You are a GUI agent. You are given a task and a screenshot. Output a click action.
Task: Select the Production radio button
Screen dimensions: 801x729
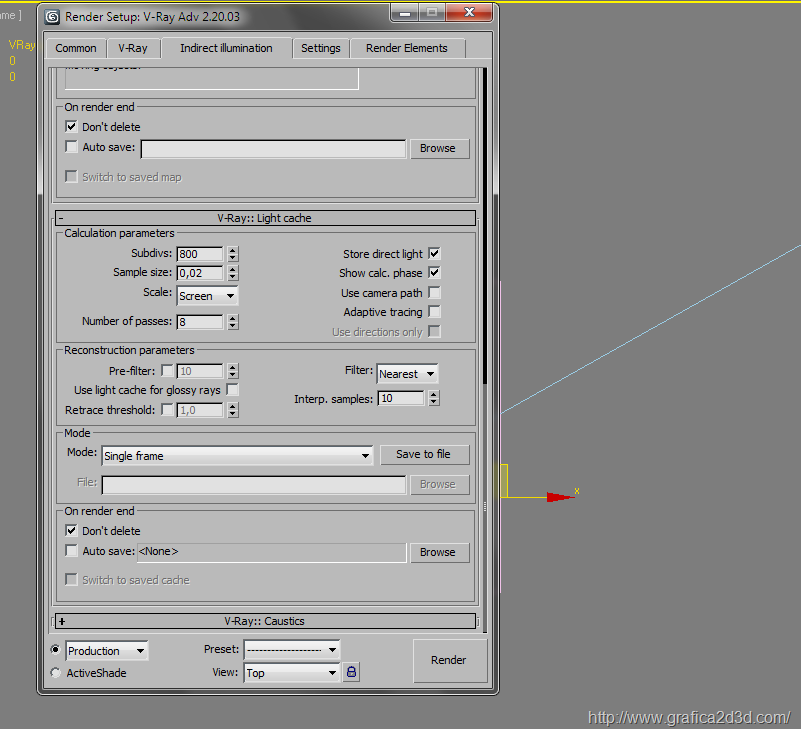55,649
